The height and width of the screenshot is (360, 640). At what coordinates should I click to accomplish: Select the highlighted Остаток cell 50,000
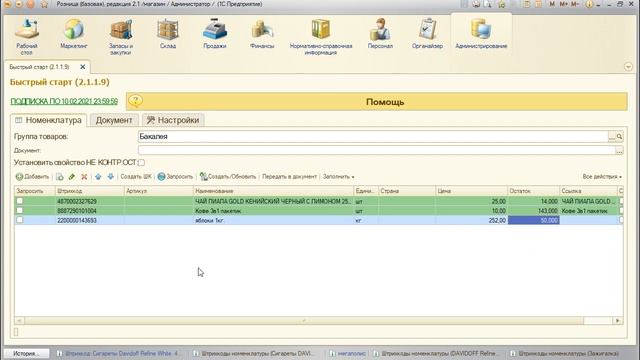tap(533, 220)
